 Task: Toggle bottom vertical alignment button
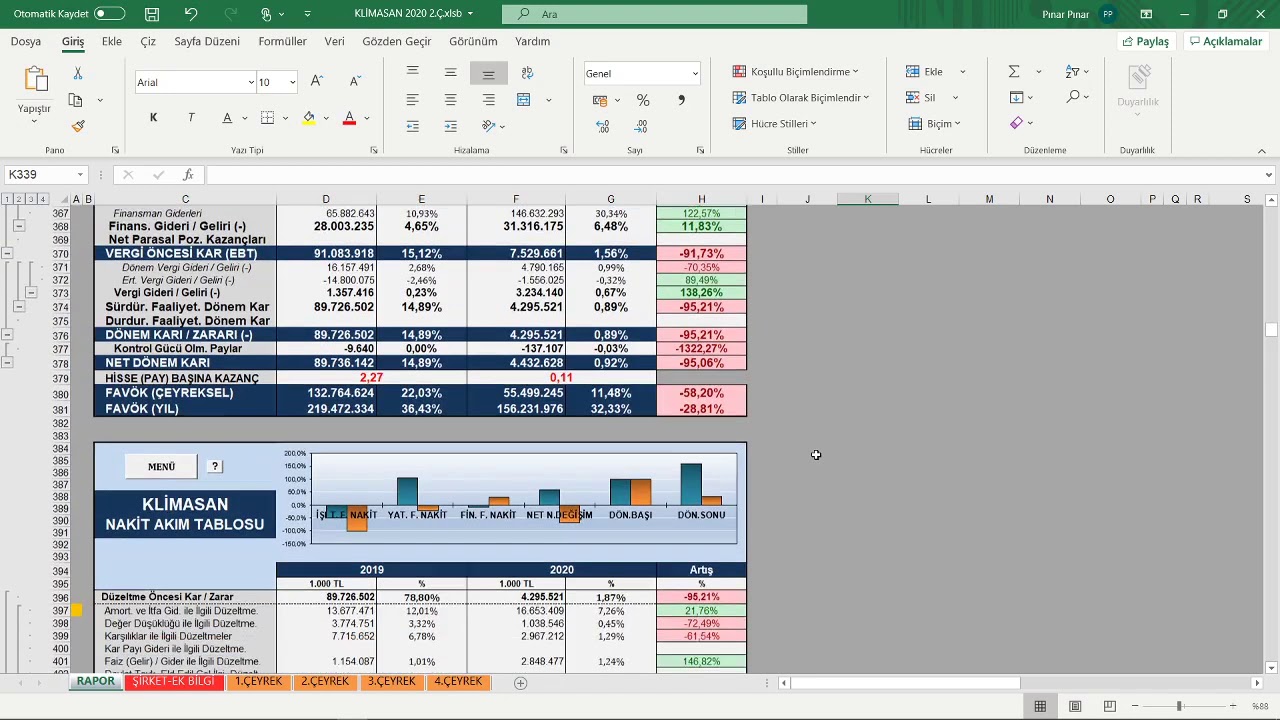click(488, 73)
